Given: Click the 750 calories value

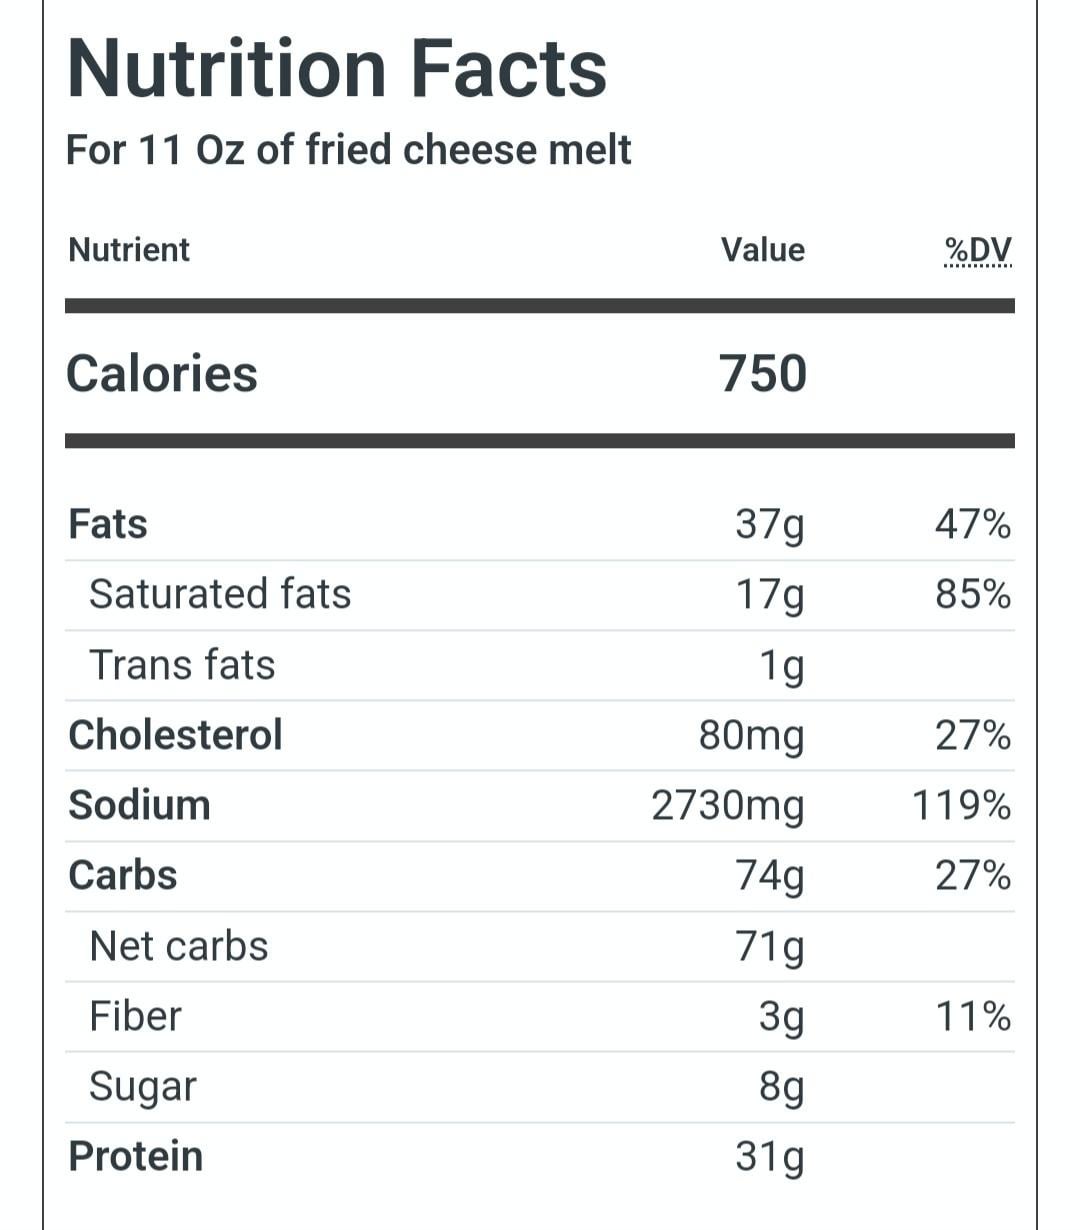Looking at the screenshot, I should tap(762, 374).
